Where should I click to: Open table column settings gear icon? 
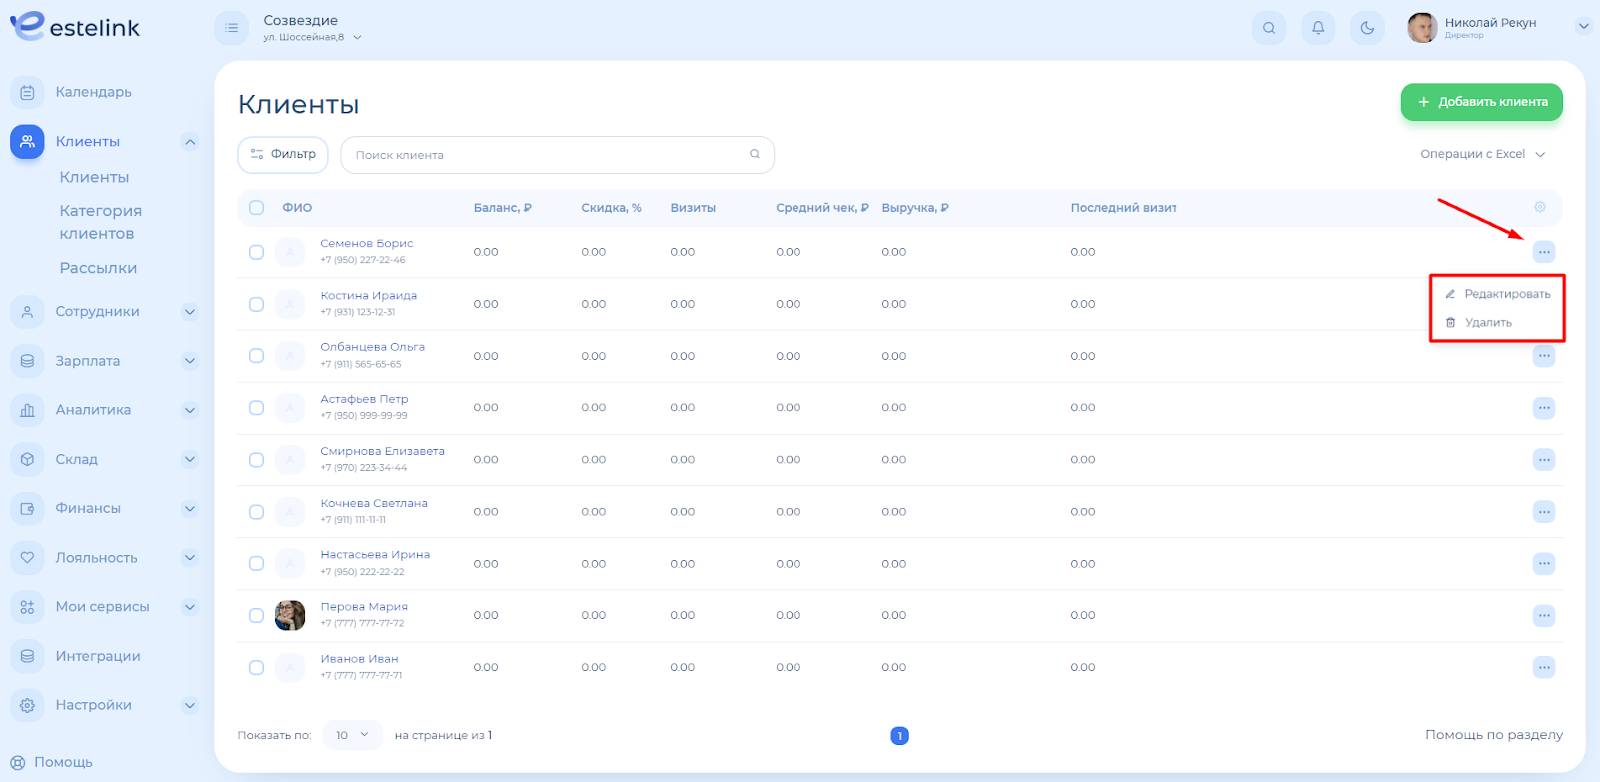pos(1540,207)
